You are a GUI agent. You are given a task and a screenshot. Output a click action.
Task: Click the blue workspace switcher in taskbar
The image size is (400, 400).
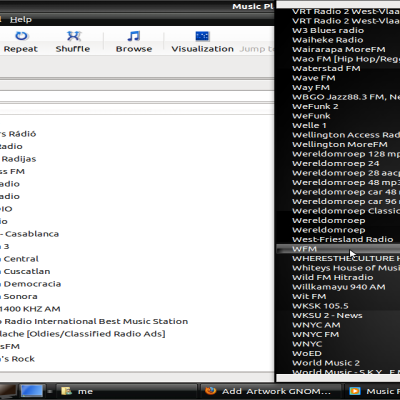[32, 391]
